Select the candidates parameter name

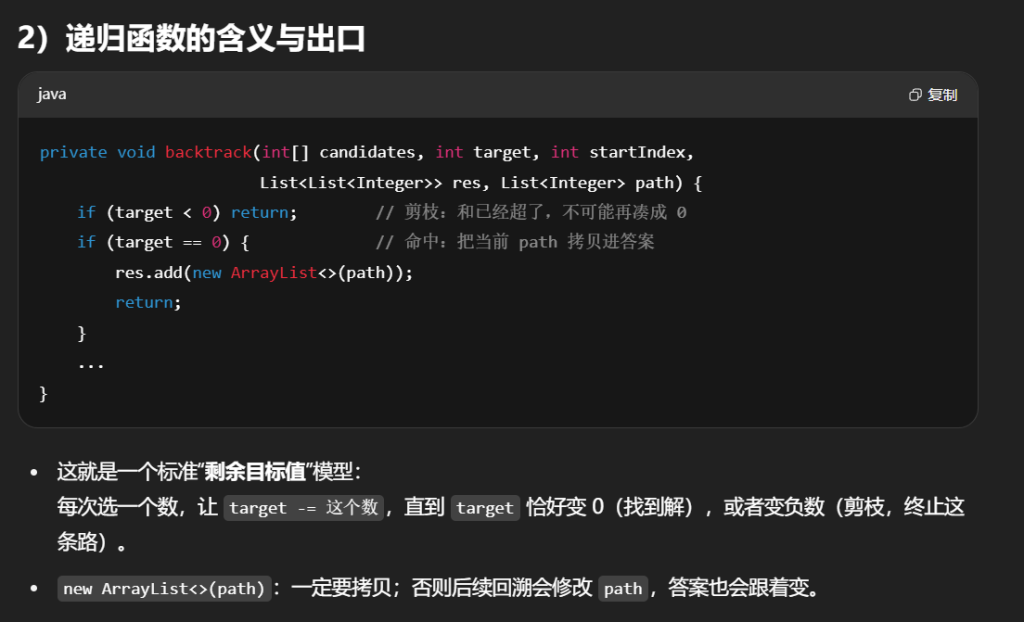[x=367, y=152]
